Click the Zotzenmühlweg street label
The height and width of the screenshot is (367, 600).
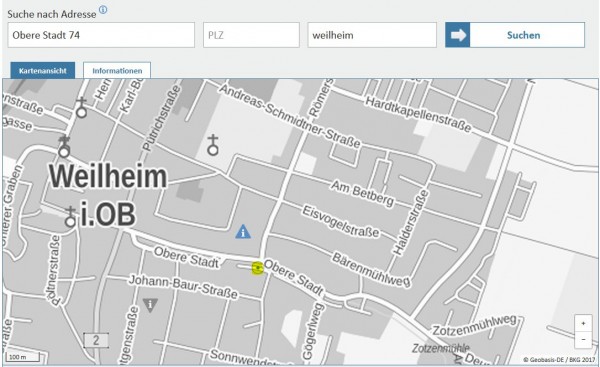coord(474,326)
